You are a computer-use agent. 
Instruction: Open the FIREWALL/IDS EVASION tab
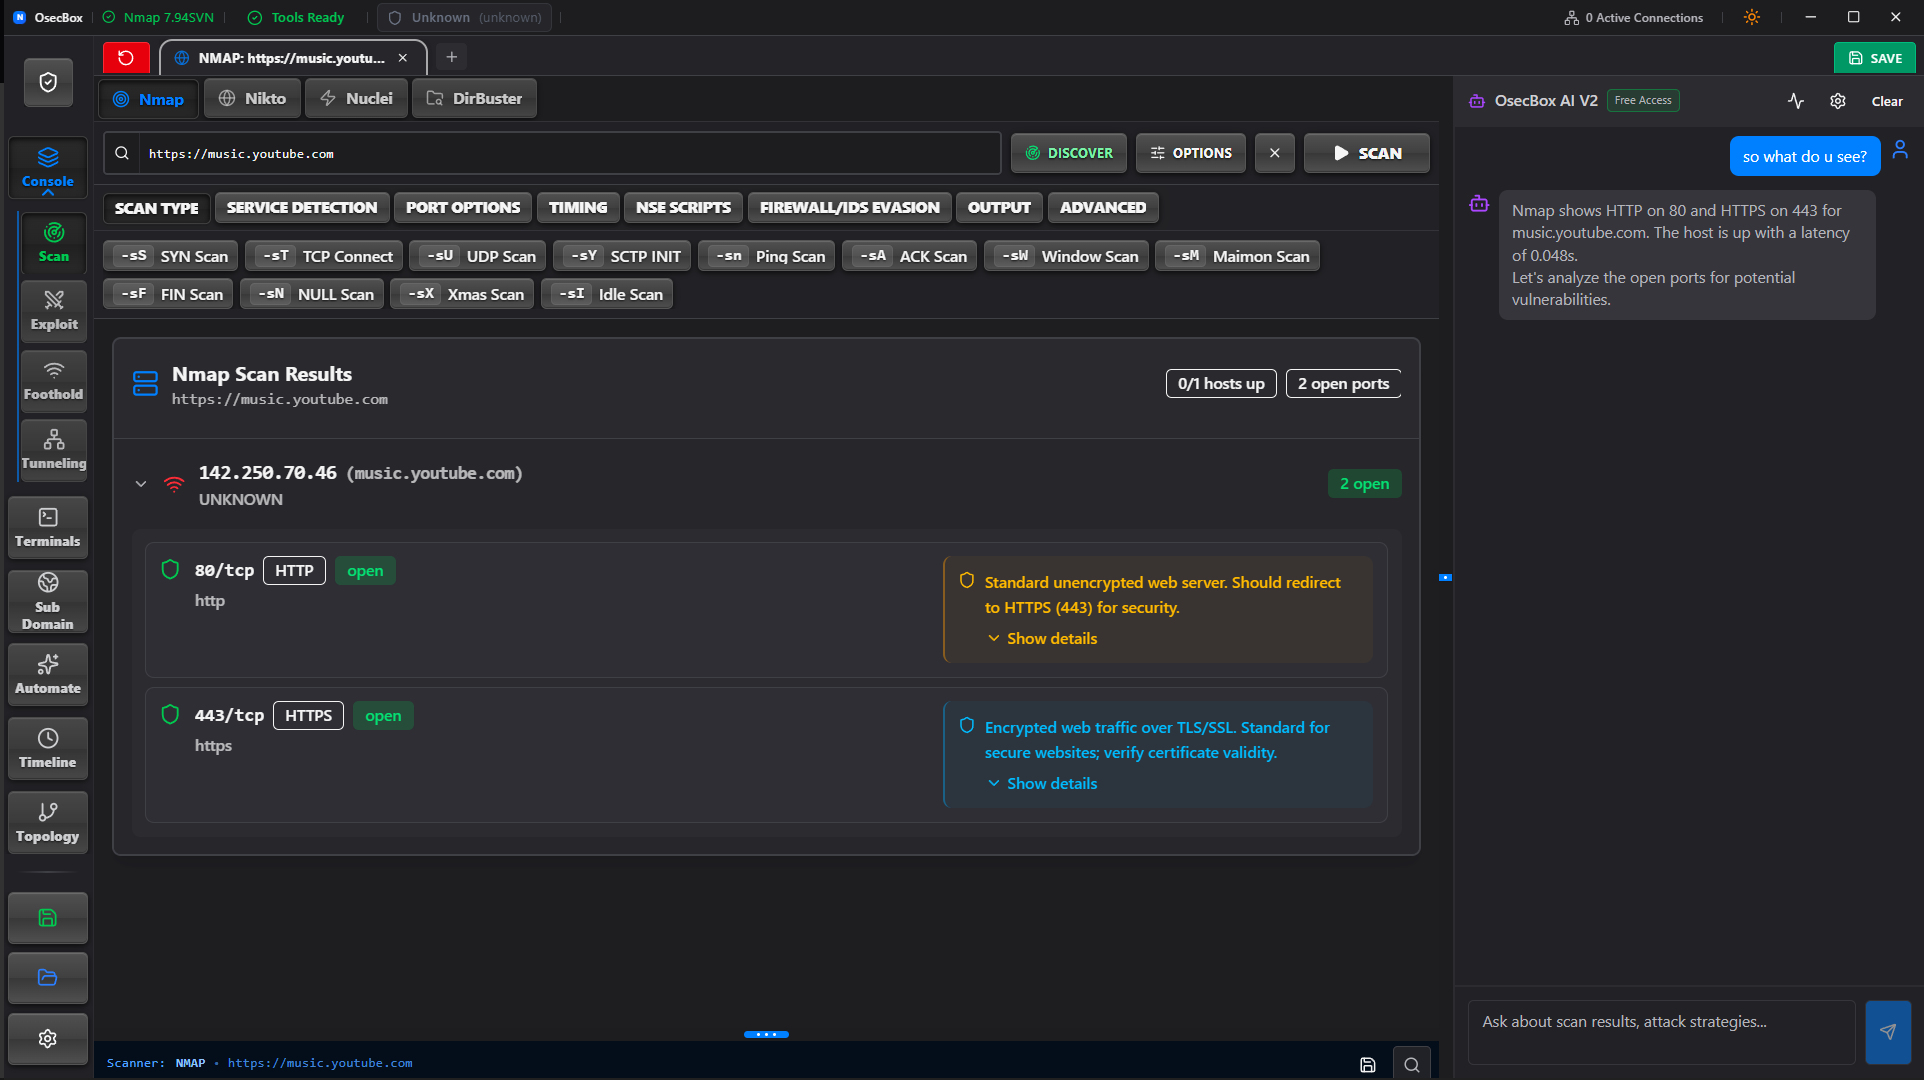pos(850,207)
